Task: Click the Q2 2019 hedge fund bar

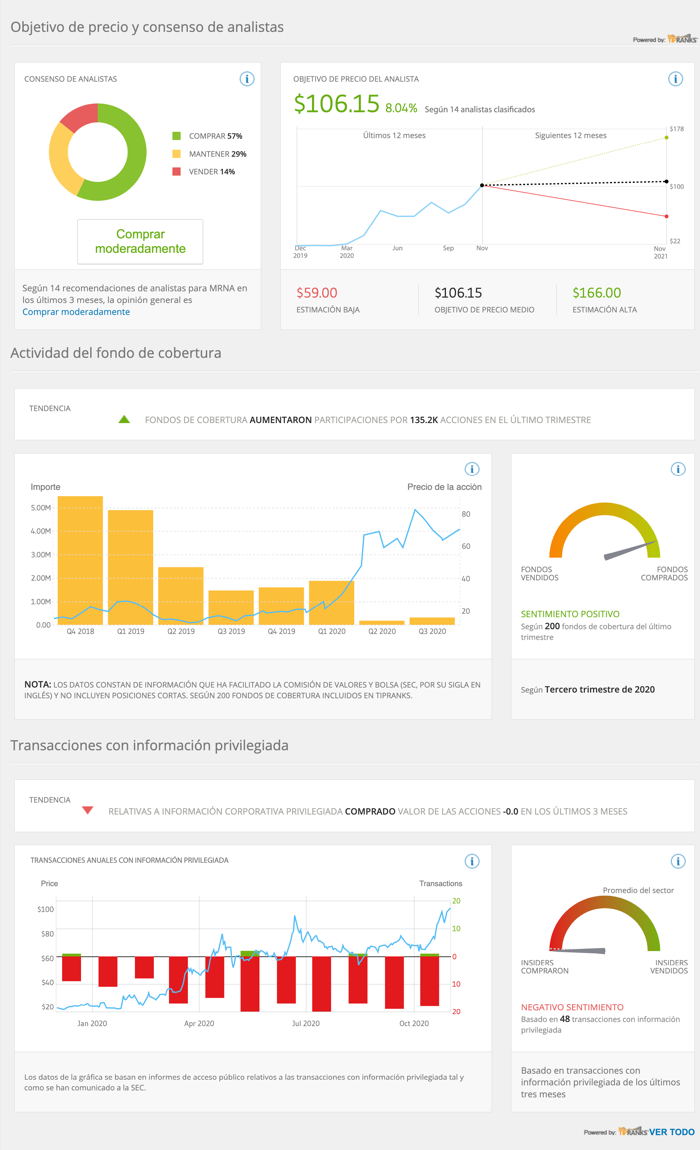Action: [x=181, y=596]
